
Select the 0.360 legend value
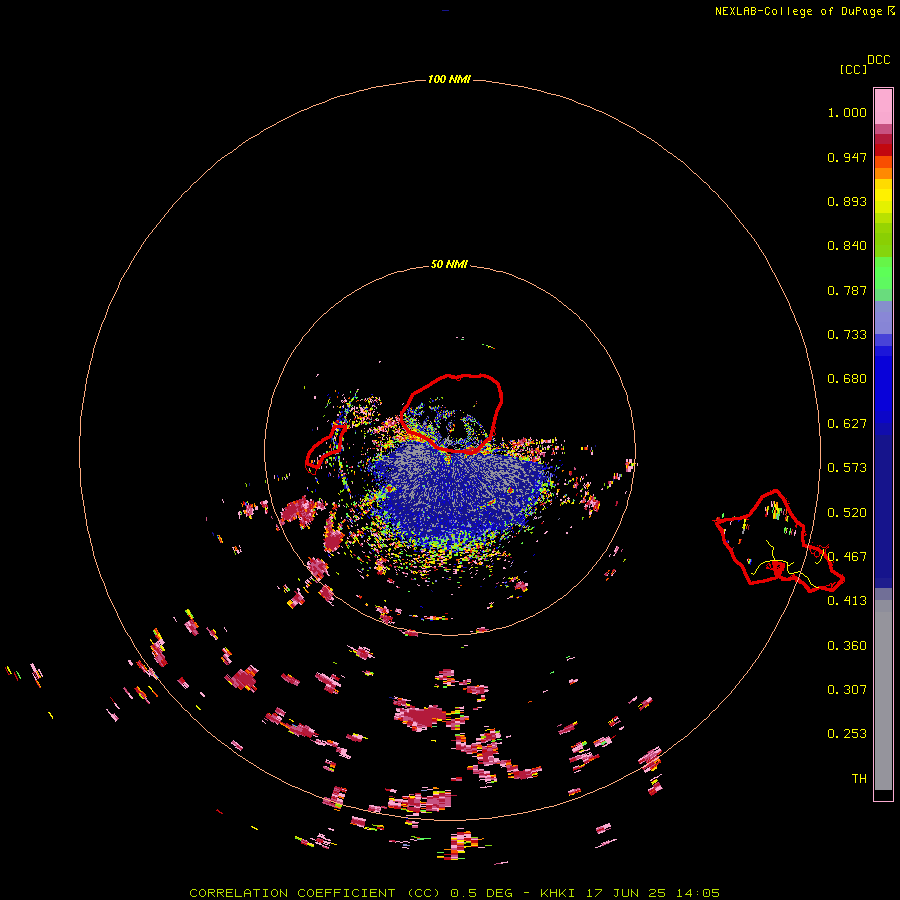pos(847,646)
